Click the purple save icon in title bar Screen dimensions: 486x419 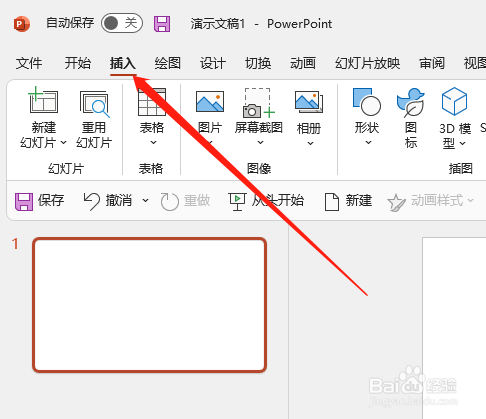tap(162, 24)
